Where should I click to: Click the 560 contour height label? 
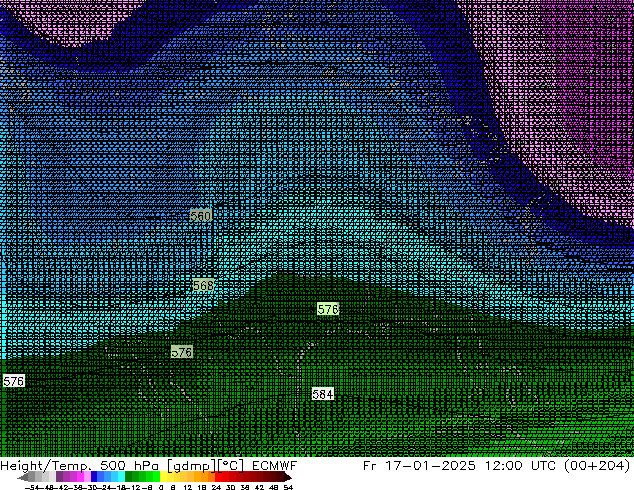coord(201,216)
